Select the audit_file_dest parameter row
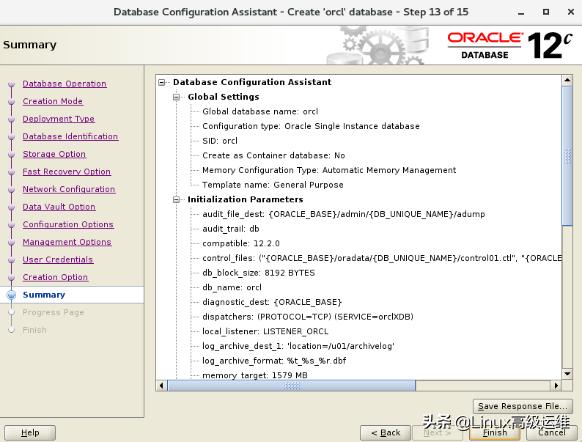Screen dimensions: 582x442 (x=344, y=214)
